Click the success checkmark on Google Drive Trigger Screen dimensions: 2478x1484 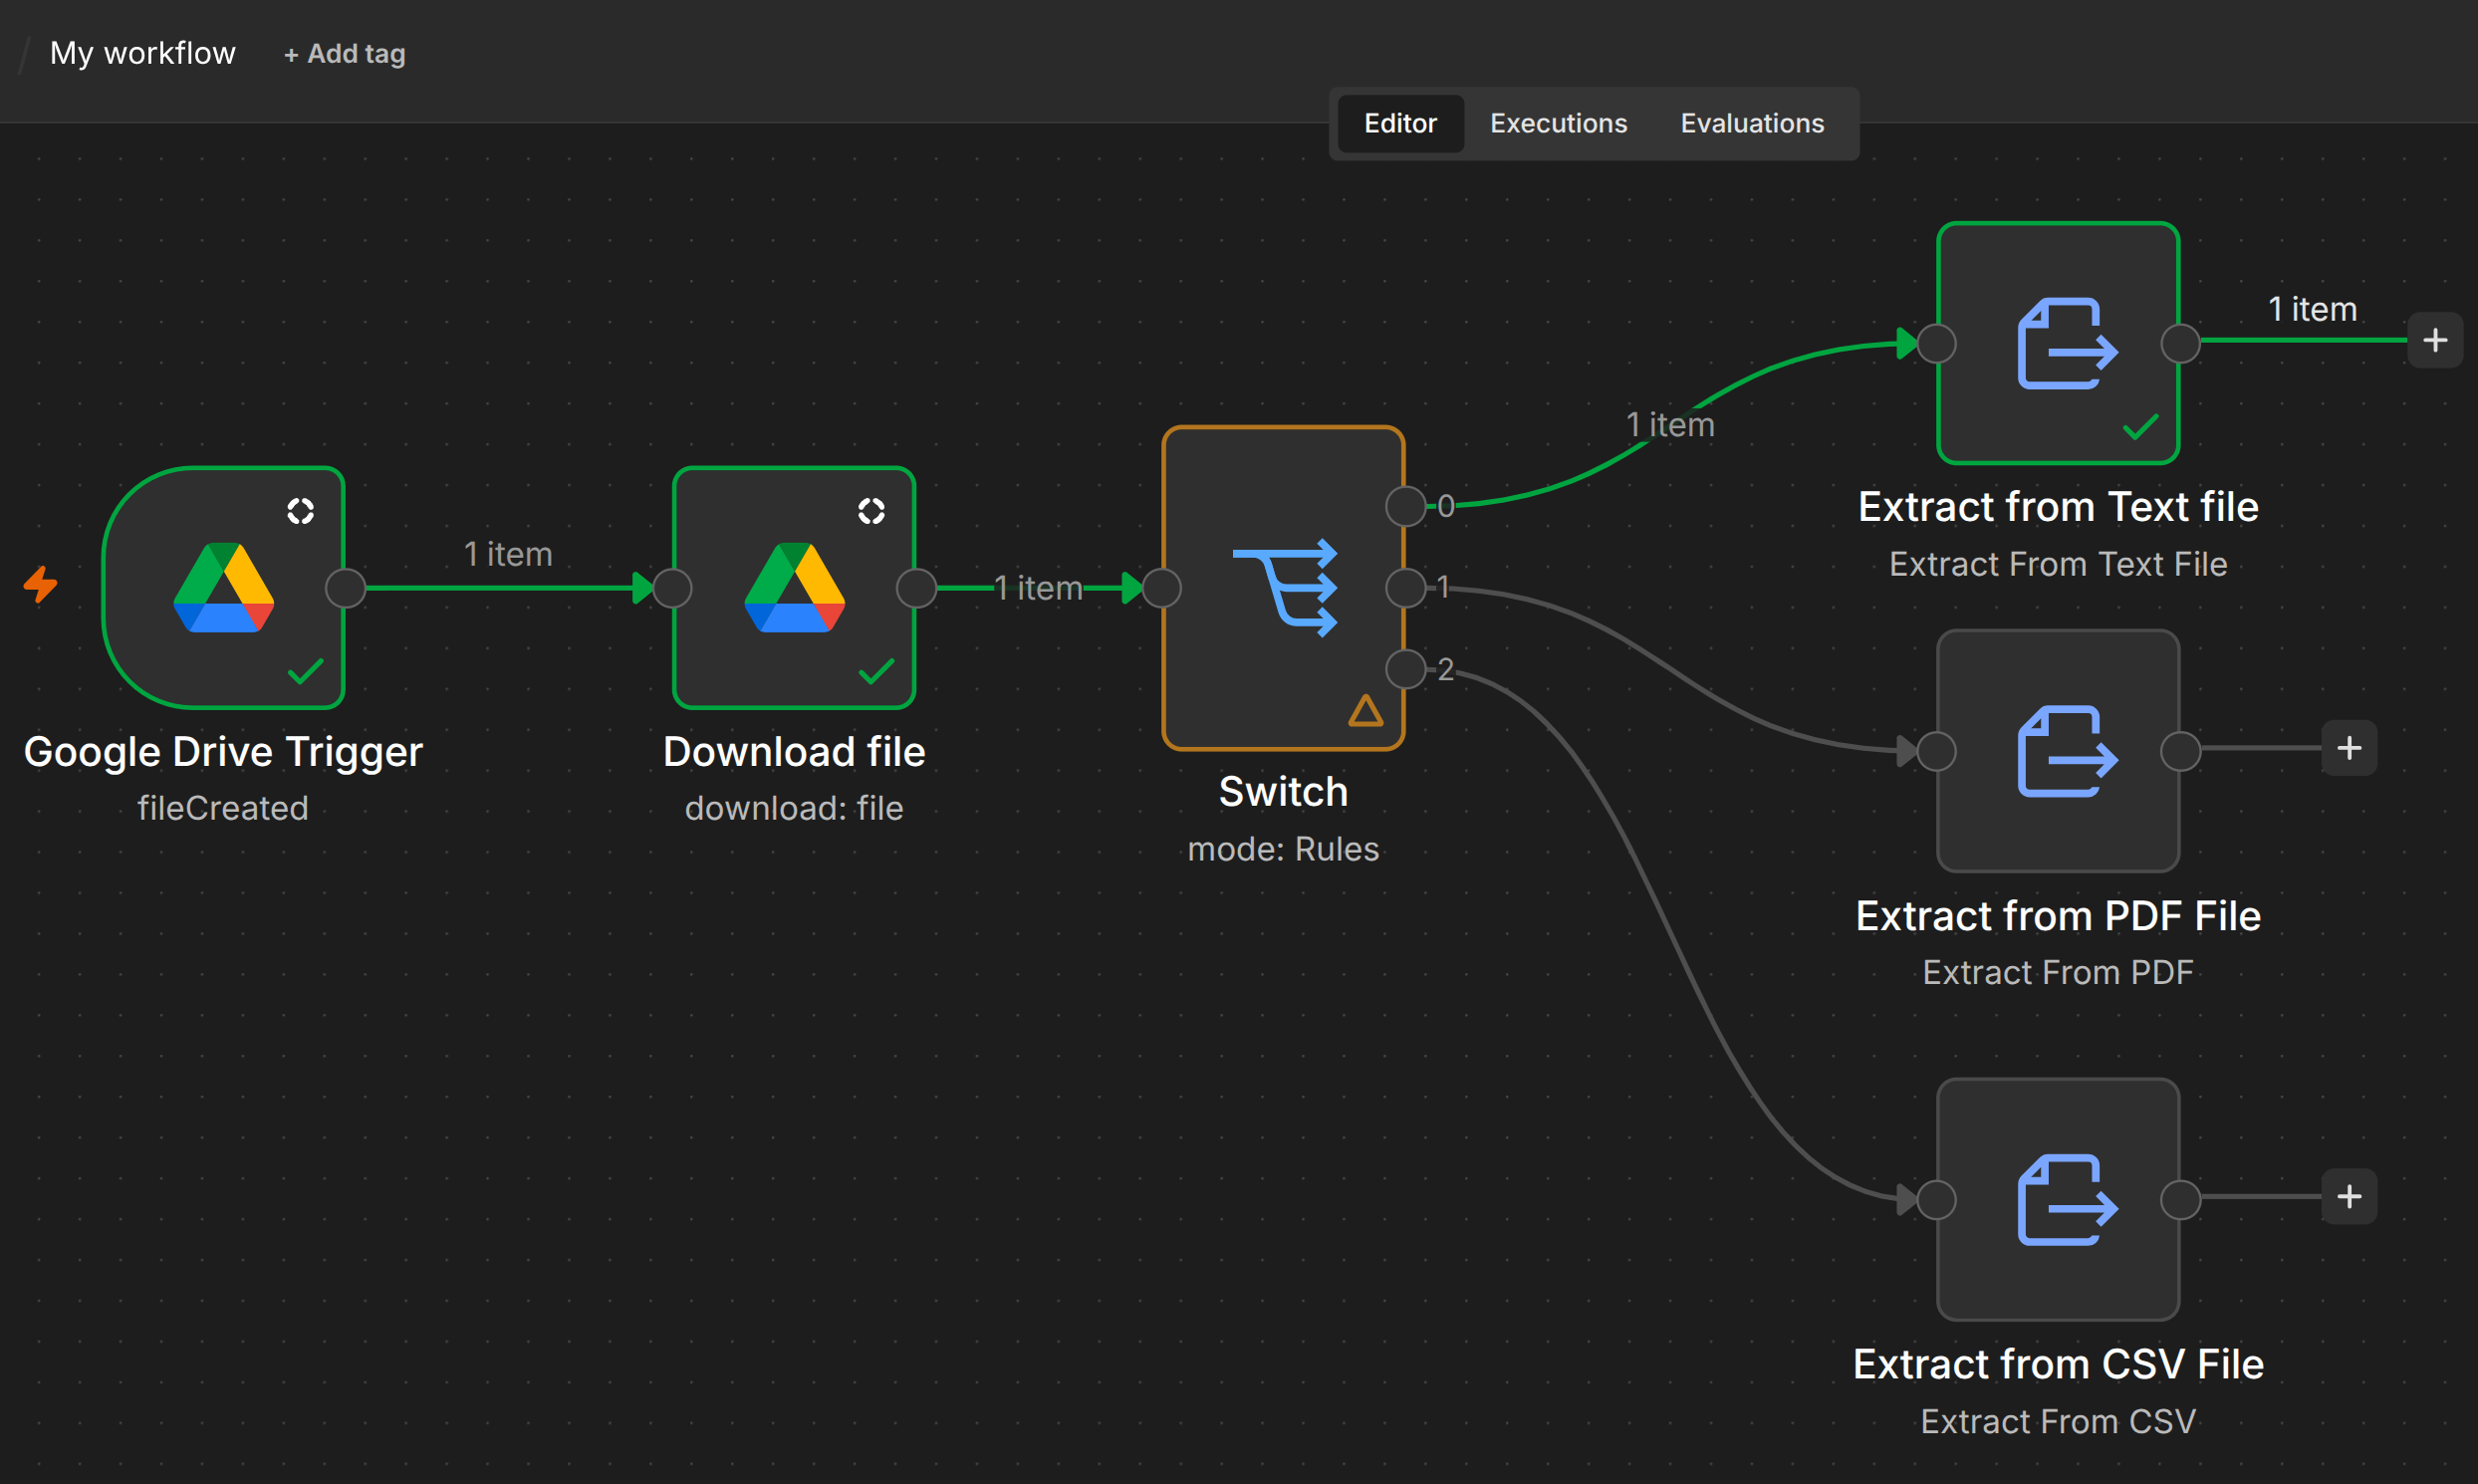coord(305,671)
